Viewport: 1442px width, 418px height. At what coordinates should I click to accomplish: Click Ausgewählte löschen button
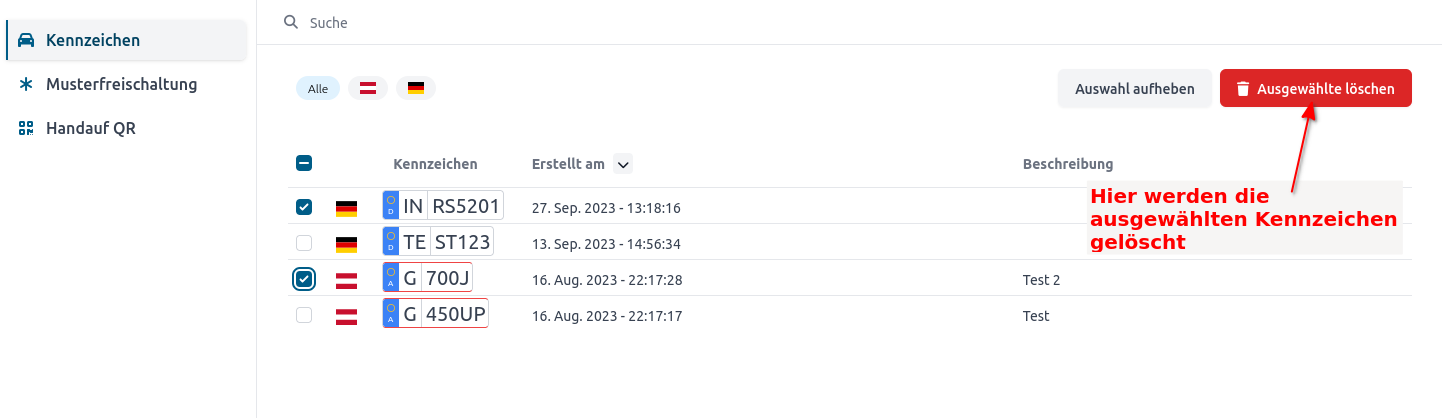(1316, 89)
